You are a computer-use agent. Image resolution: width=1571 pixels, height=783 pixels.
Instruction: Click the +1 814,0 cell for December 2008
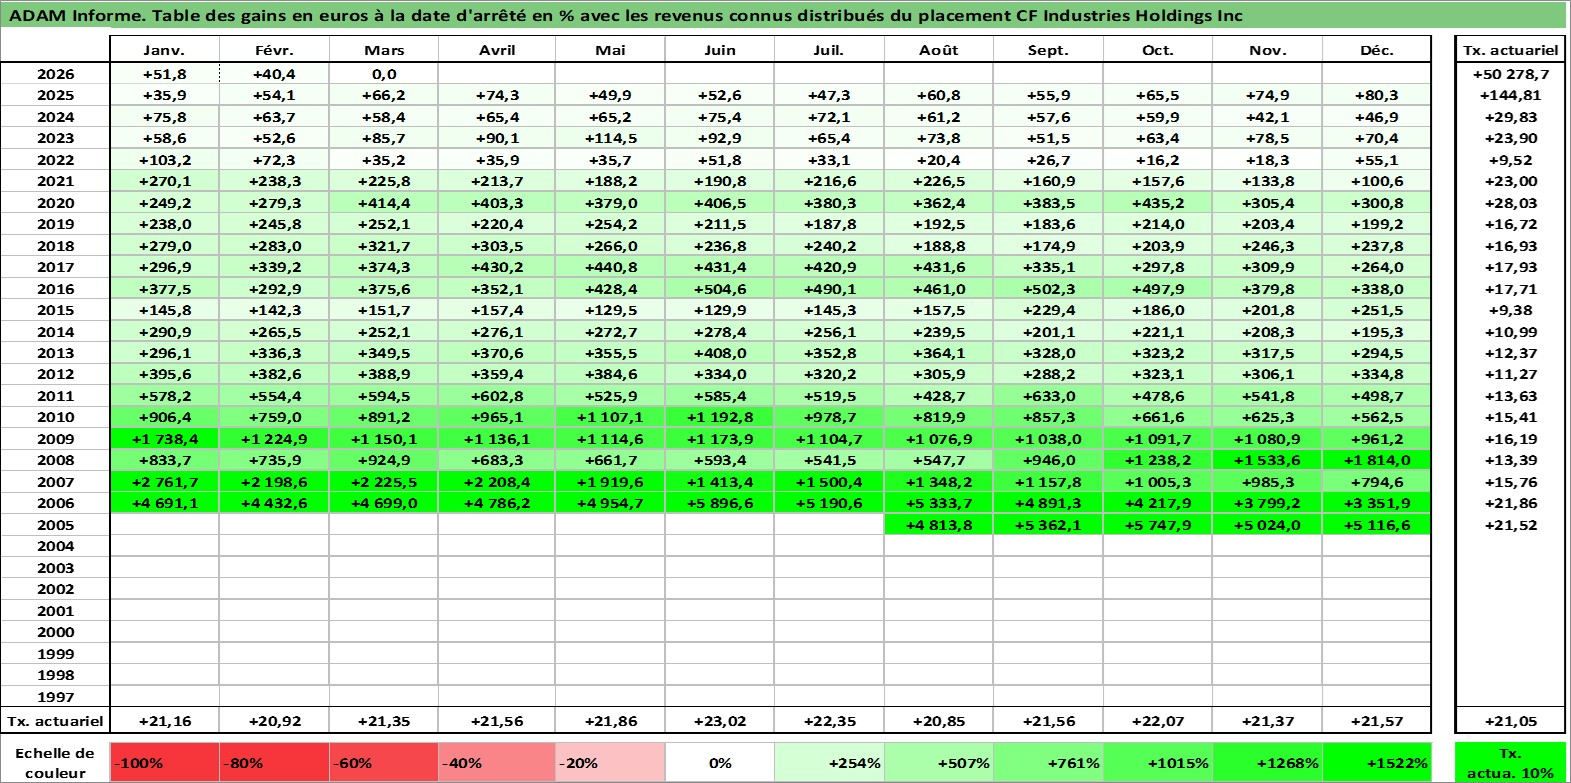[1376, 460]
